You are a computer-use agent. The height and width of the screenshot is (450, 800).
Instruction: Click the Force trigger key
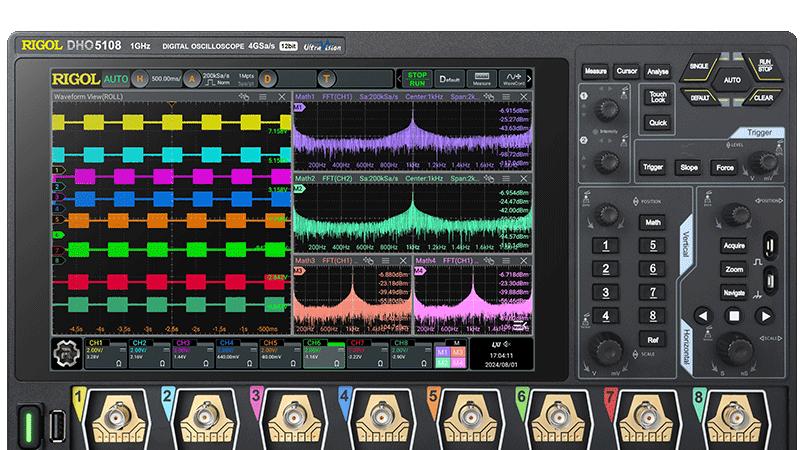pos(725,167)
